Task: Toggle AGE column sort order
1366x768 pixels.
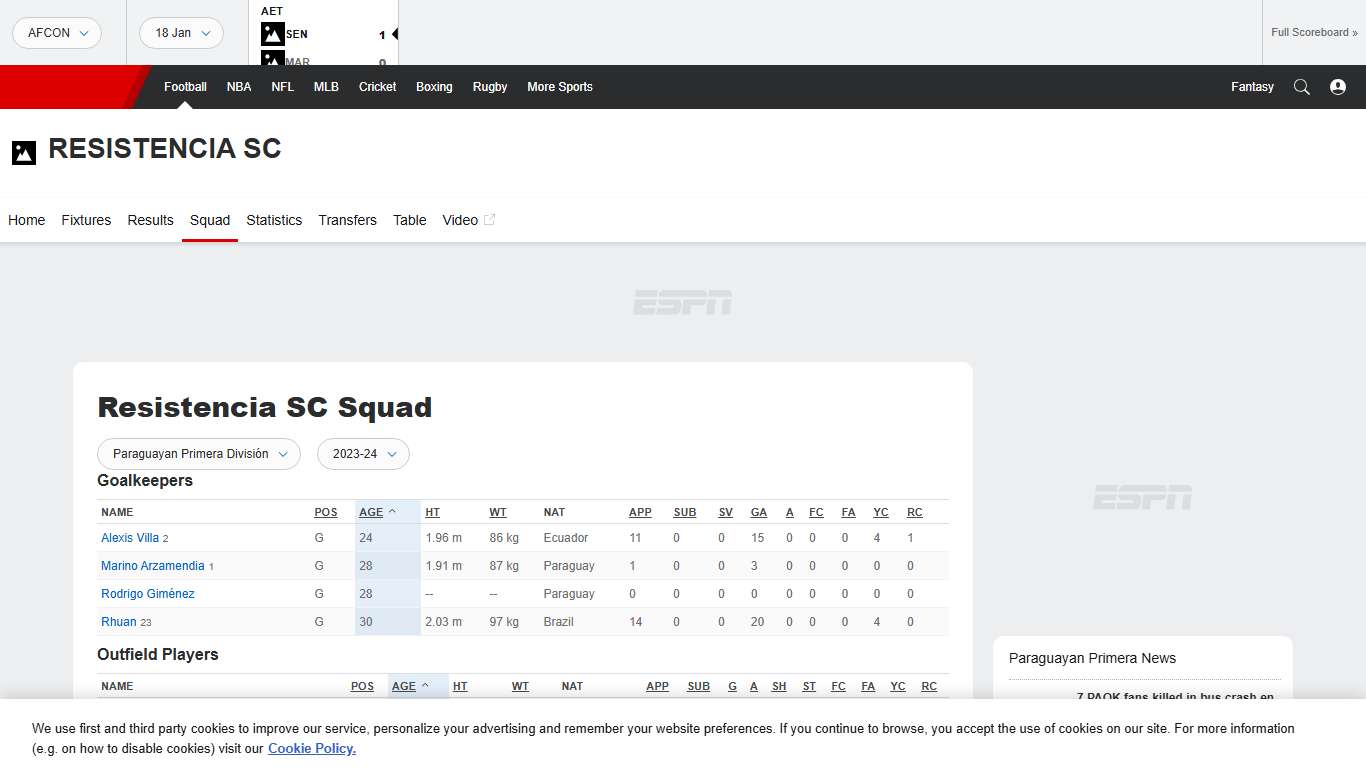Action: (x=371, y=512)
